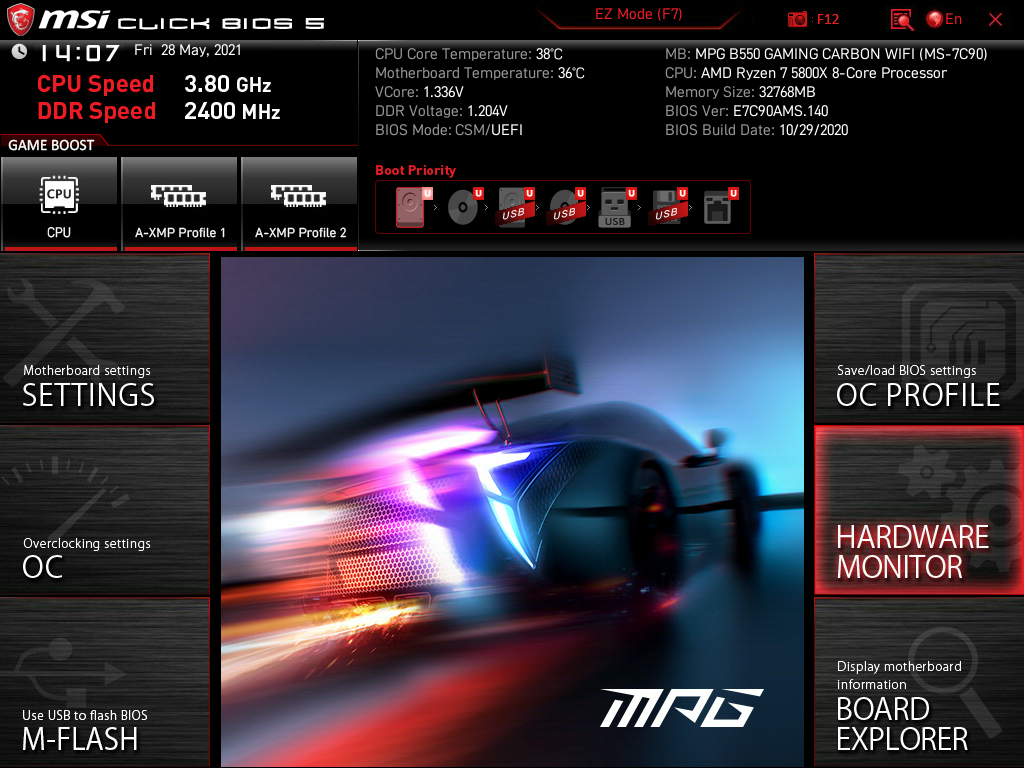Click the MB model MPG B550 GAMING CARBON line
Screen dimensions: 1024x768
click(826, 54)
